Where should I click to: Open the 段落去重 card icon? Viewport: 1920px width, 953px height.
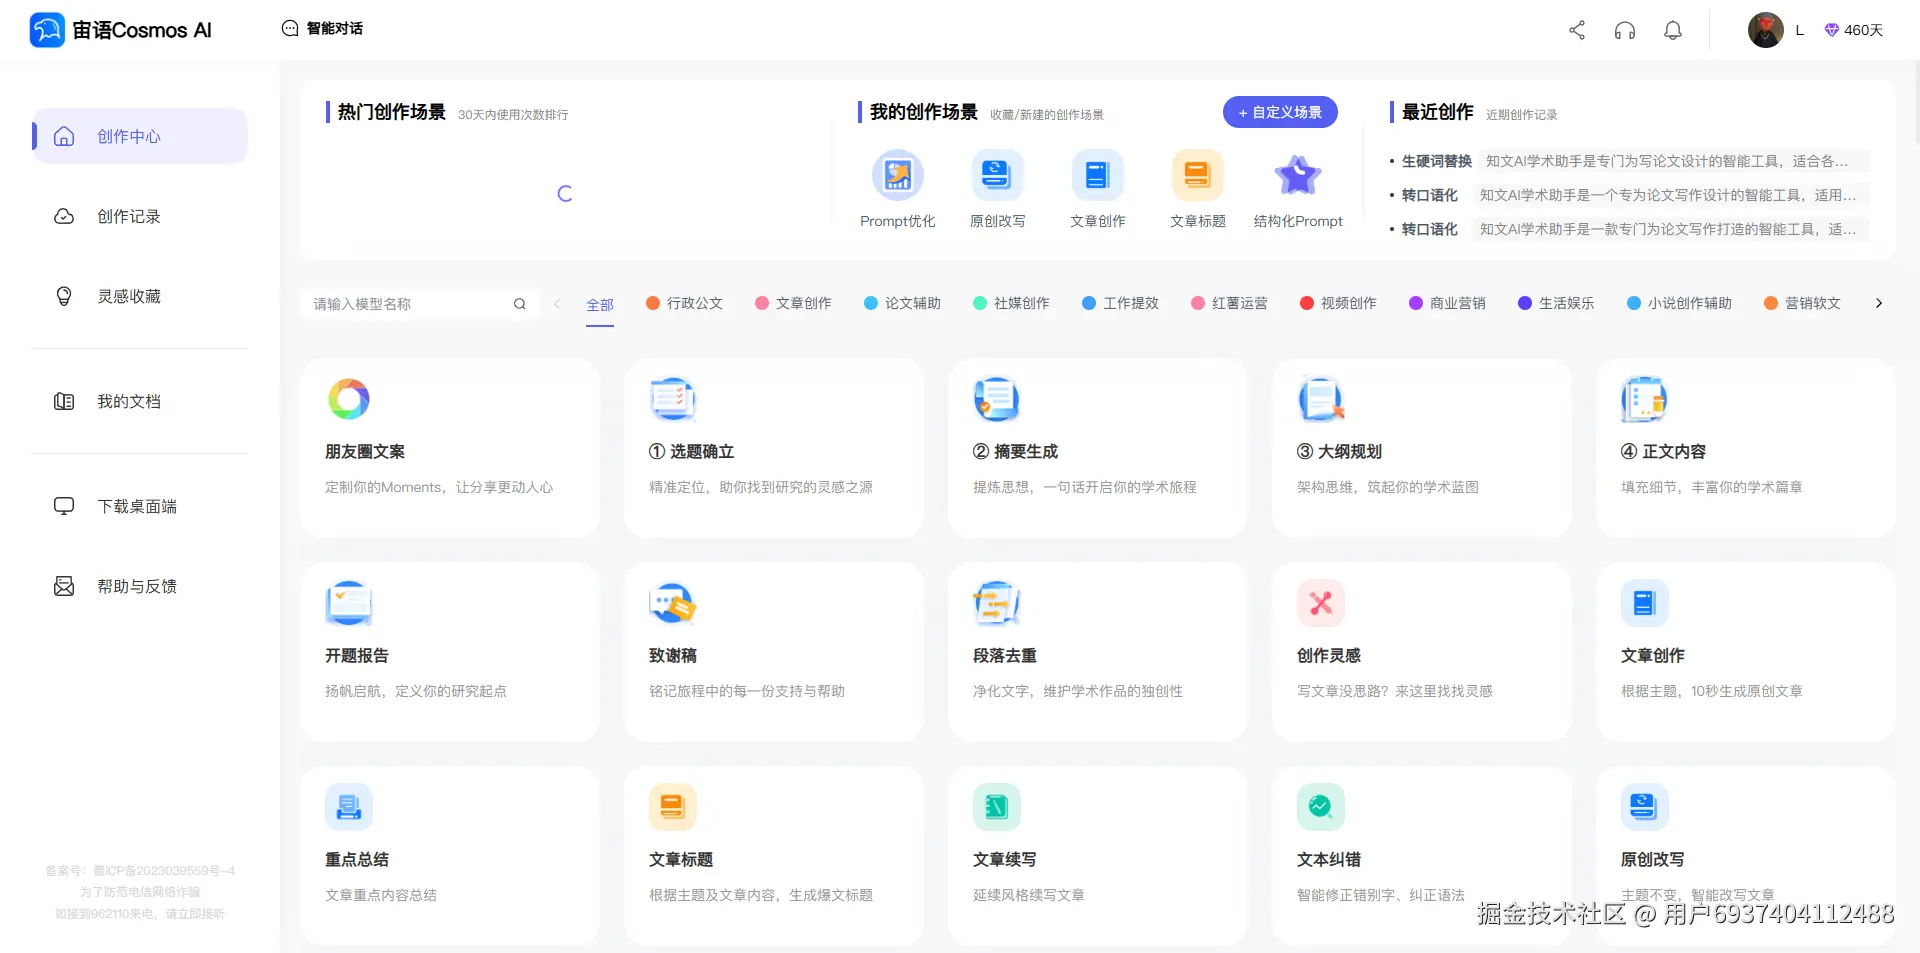tap(997, 603)
